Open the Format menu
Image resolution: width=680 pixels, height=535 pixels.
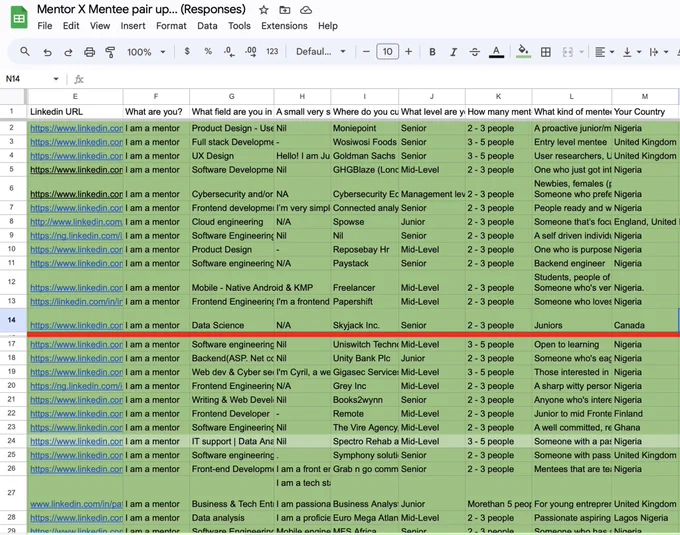coord(171,26)
